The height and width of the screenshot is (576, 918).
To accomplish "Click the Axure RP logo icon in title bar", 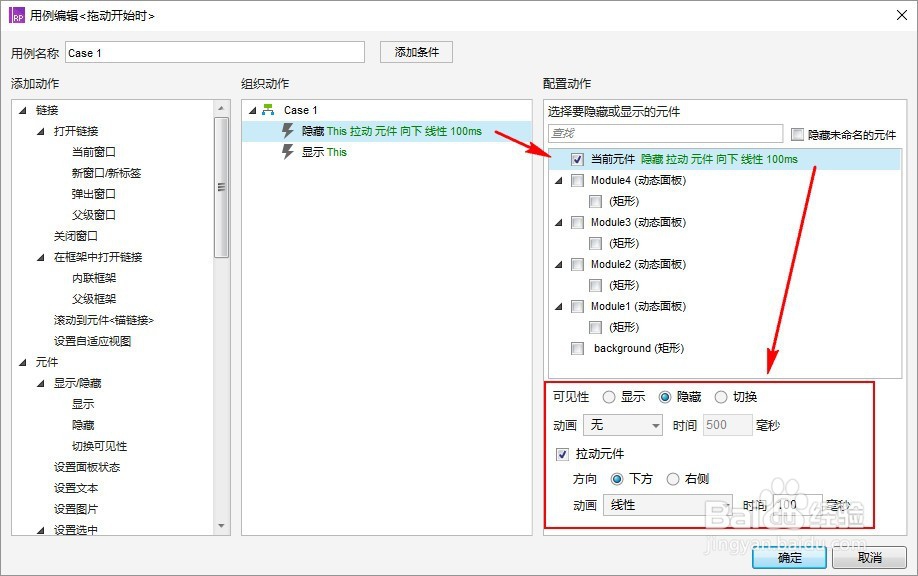I will 16,15.
